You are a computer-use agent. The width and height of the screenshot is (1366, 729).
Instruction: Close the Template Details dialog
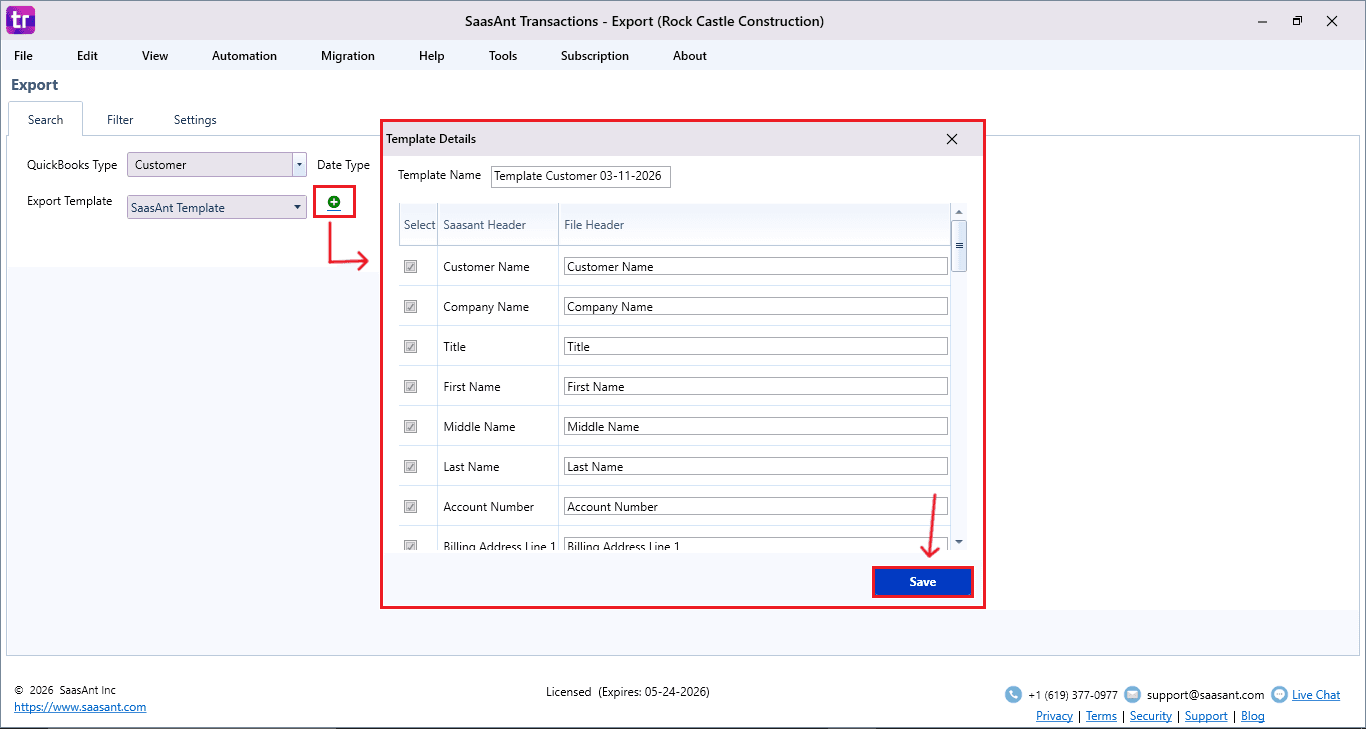[x=952, y=139]
